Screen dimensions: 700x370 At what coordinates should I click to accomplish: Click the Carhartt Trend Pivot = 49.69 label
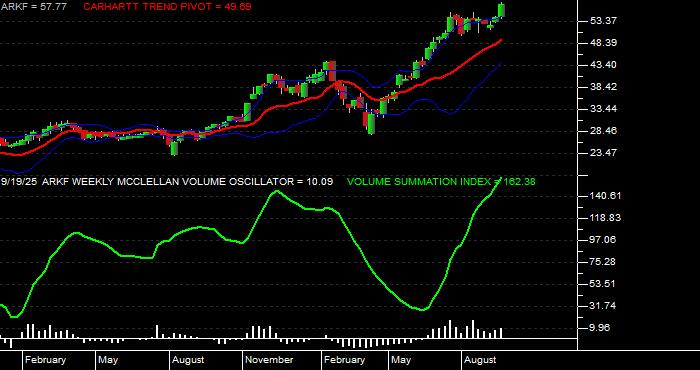167,7
